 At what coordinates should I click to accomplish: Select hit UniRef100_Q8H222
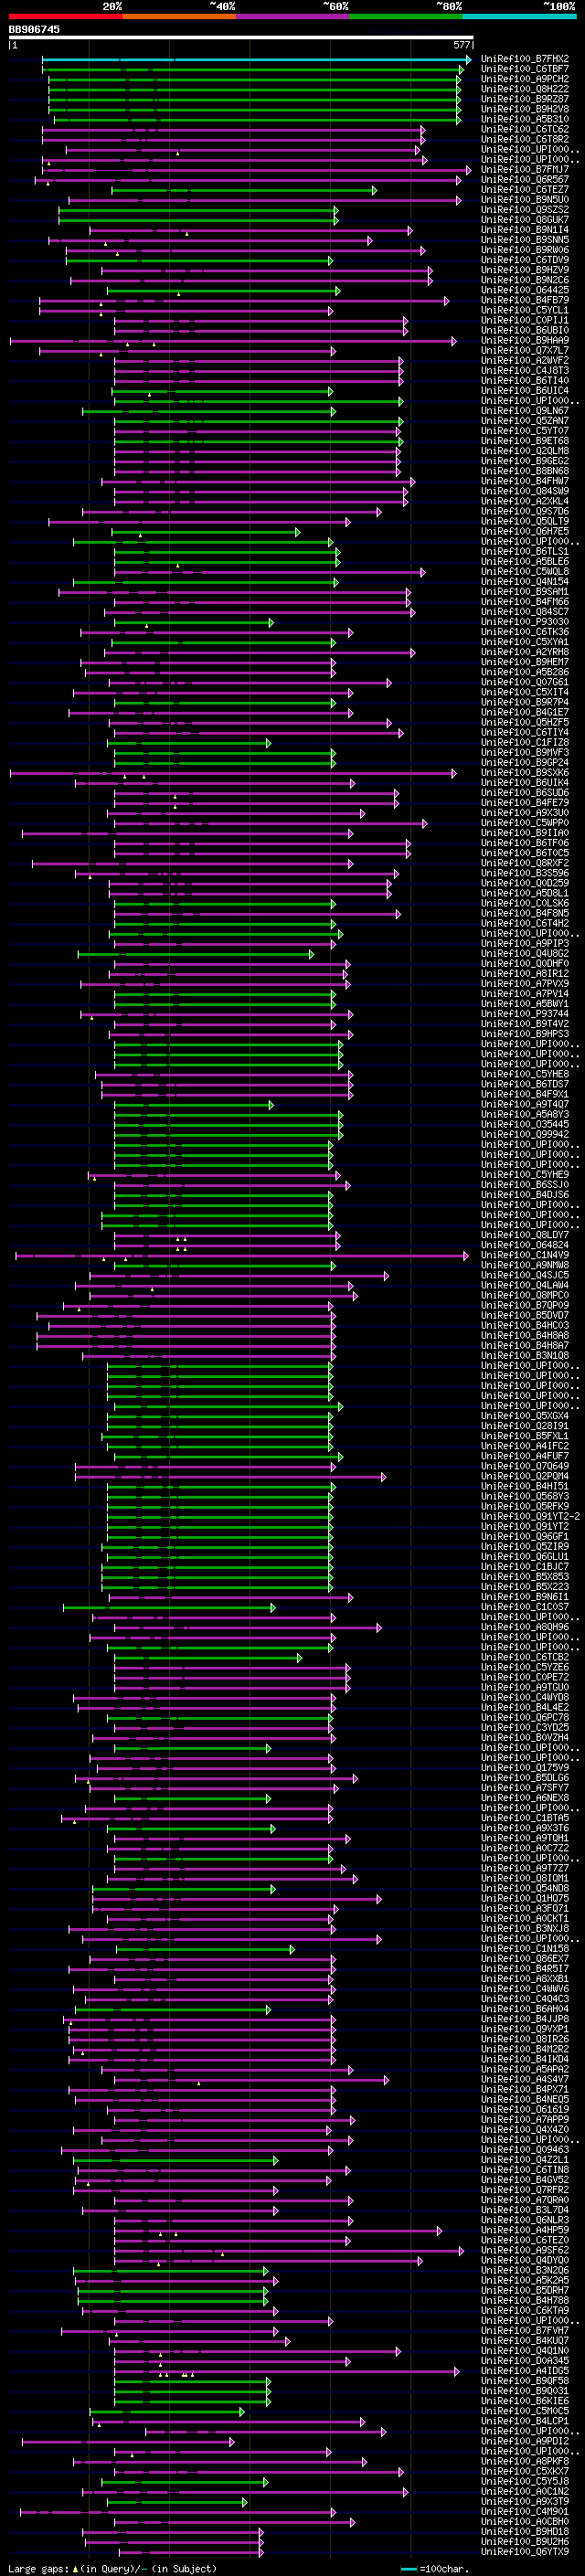click(x=525, y=89)
